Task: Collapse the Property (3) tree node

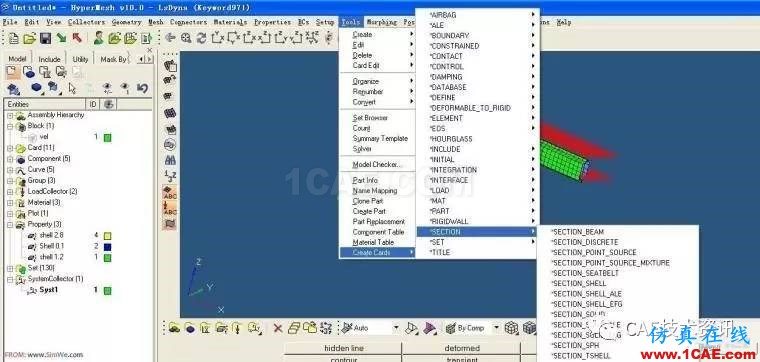Action: (10, 225)
